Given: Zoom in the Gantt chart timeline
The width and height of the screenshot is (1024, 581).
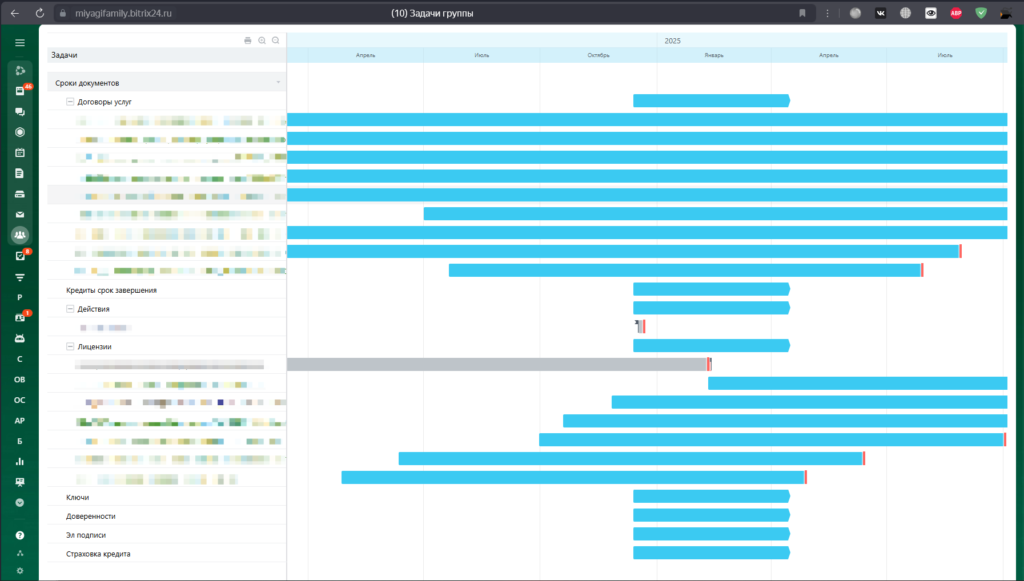Looking at the screenshot, I should point(262,40).
